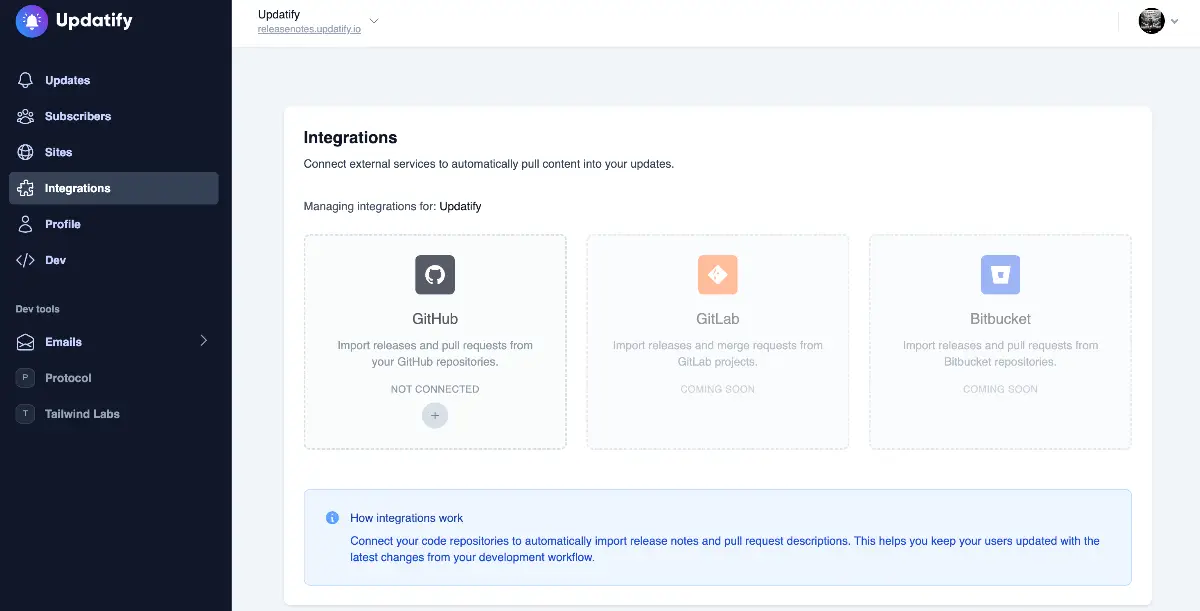Click the 'Connect your code repositories' info paragraph
This screenshot has width=1200, height=611.
(x=725, y=549)
